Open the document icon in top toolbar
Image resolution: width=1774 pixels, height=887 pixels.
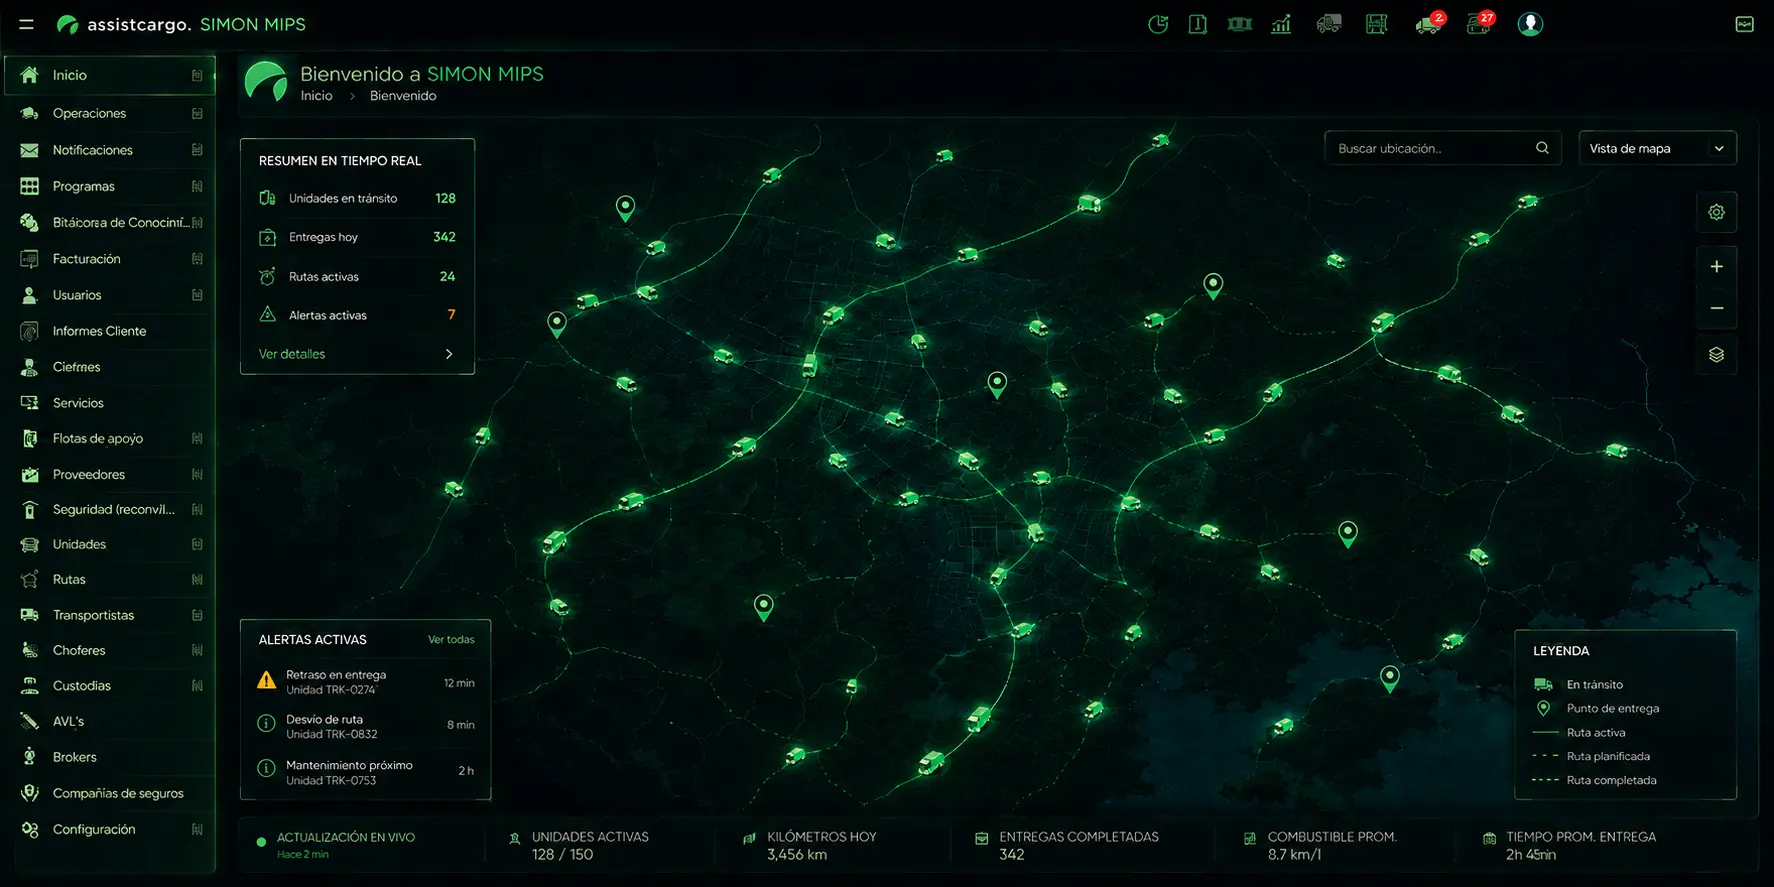(1197, 24)
